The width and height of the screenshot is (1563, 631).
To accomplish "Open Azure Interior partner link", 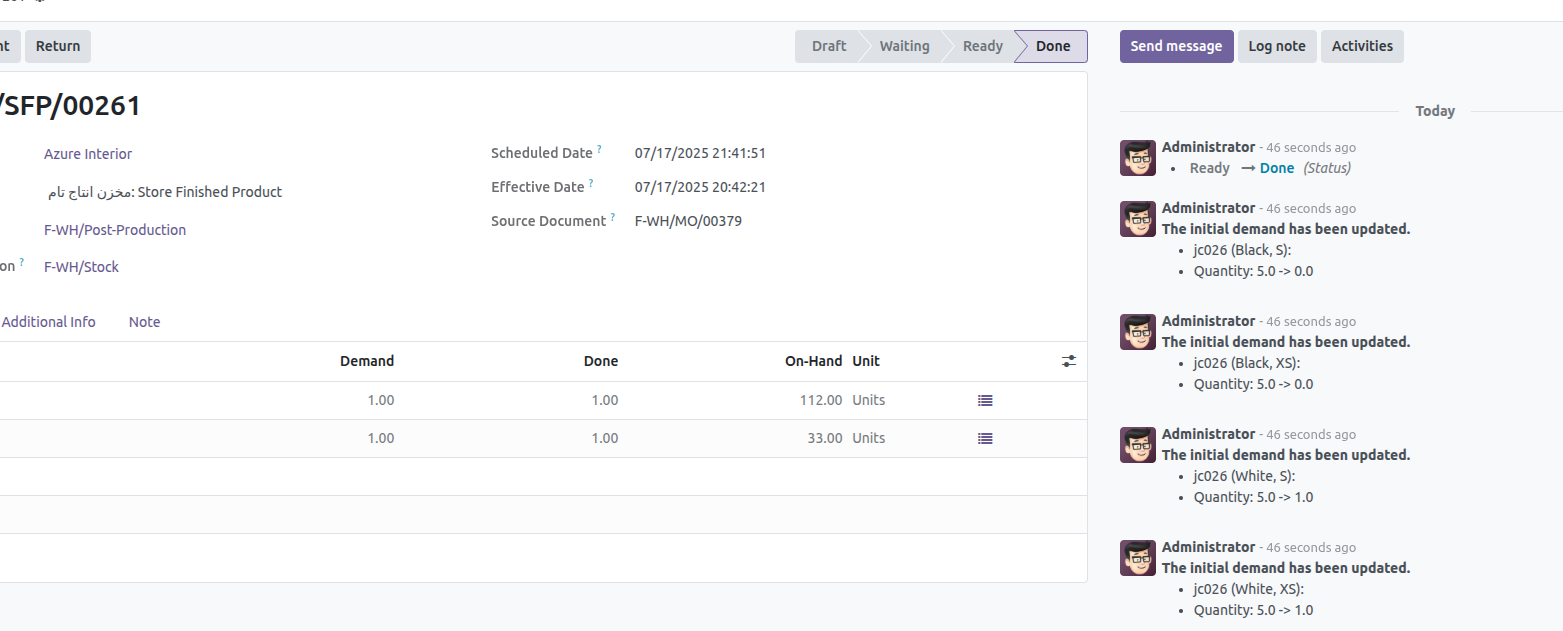I will pos(88,154).
